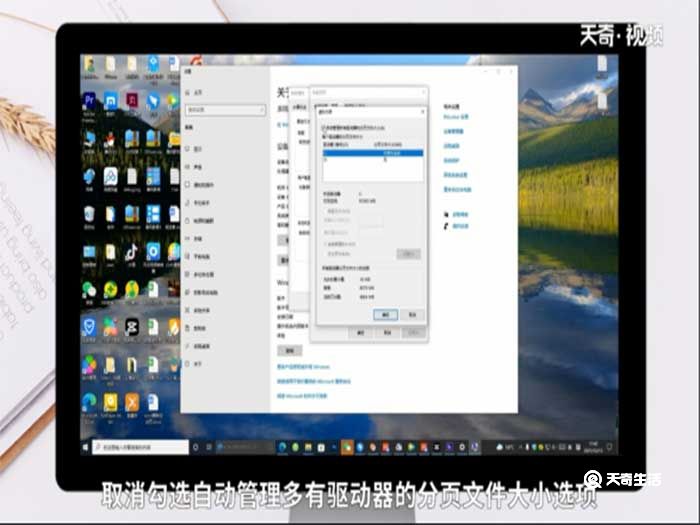This screenshot has height=525, width=700.
Task: Open the TikTok desktop shortcut
Action: 132,252
